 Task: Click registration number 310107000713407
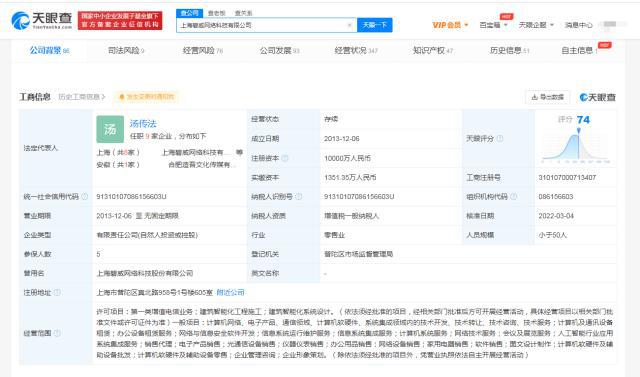[567, 177]
